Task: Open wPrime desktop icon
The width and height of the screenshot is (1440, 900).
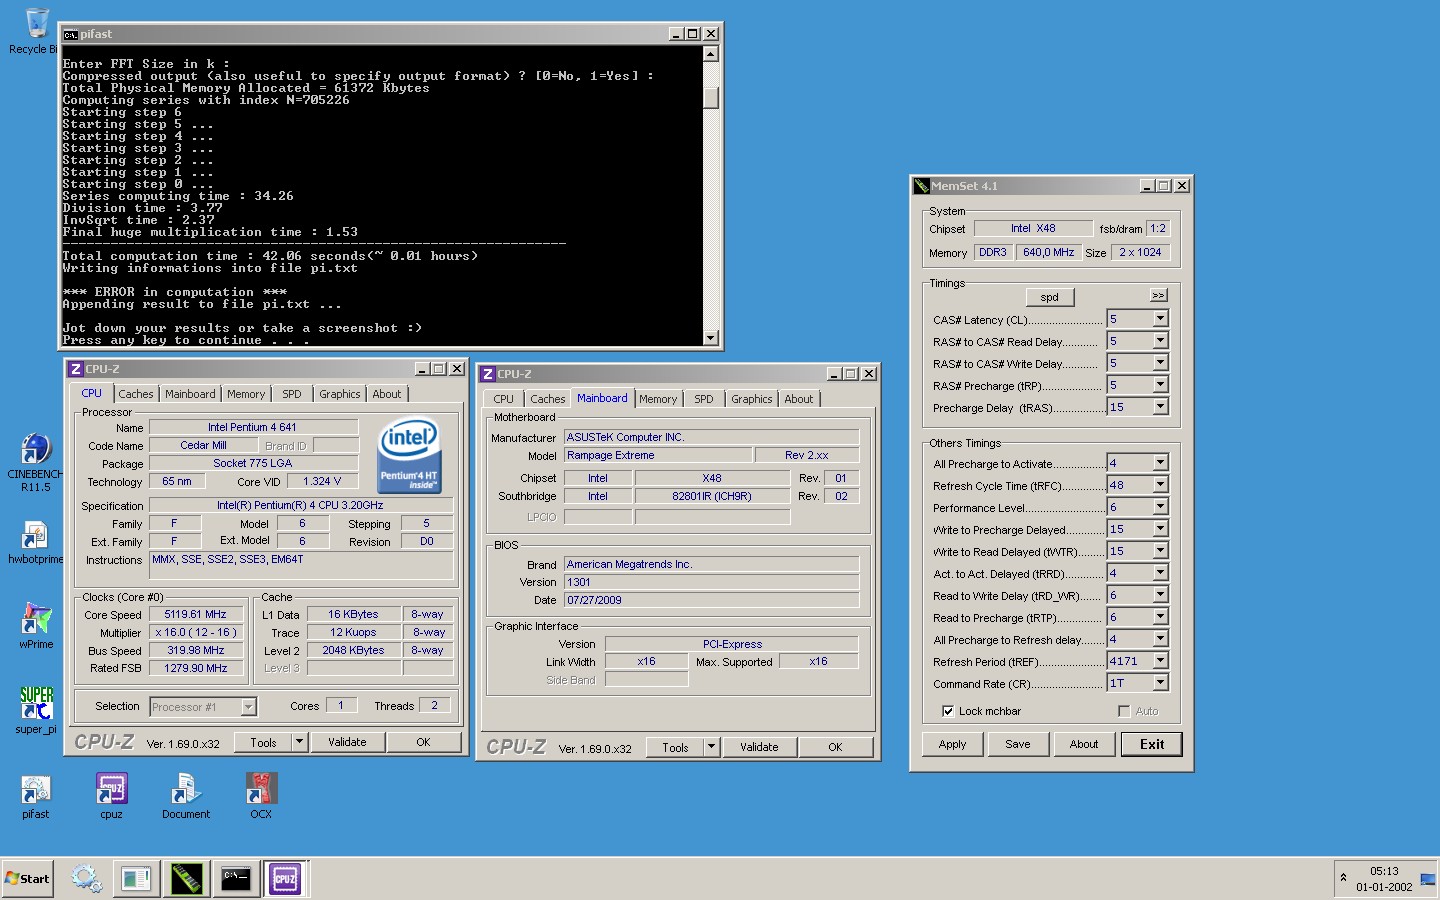Action: pyautogui.click(x=36, y=625)
